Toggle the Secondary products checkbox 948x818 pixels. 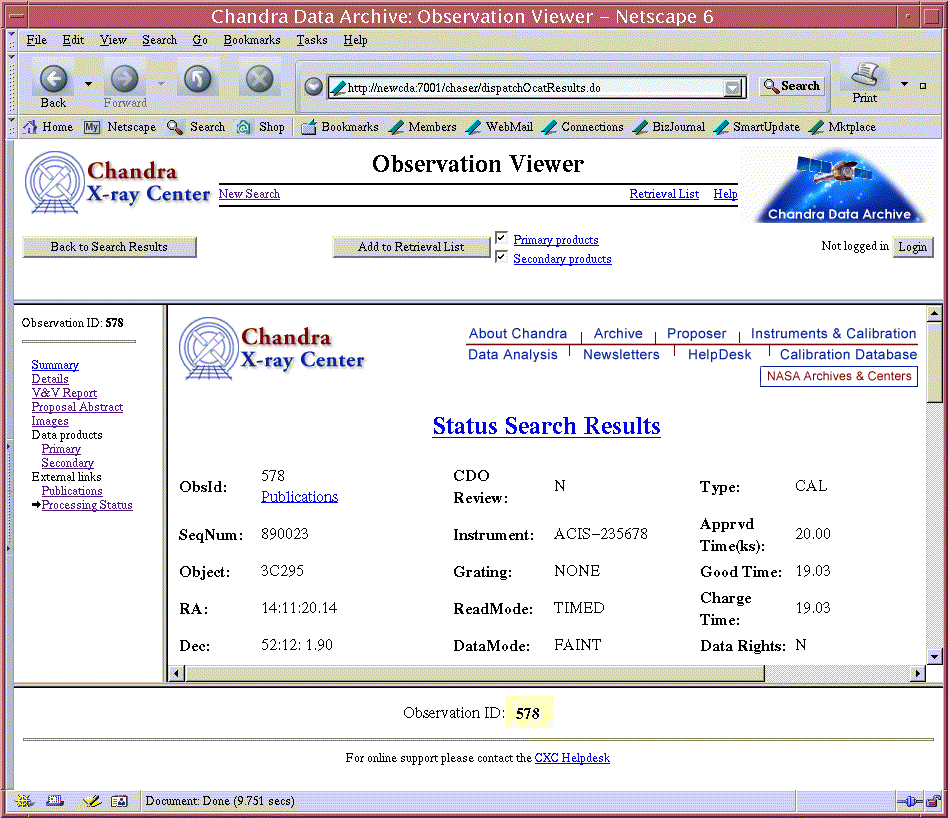point(502,258)
